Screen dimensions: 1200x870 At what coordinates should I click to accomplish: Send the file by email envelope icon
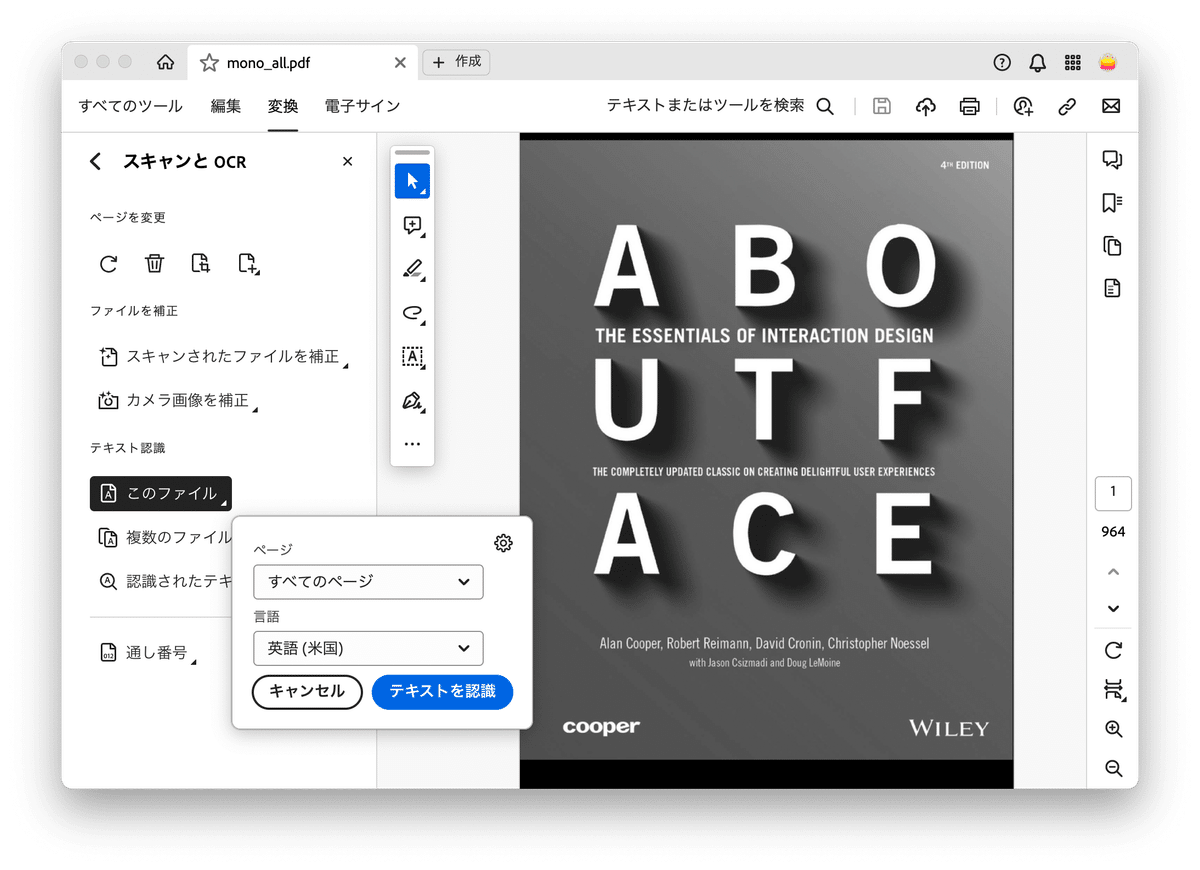click(x=1111, y=106)
